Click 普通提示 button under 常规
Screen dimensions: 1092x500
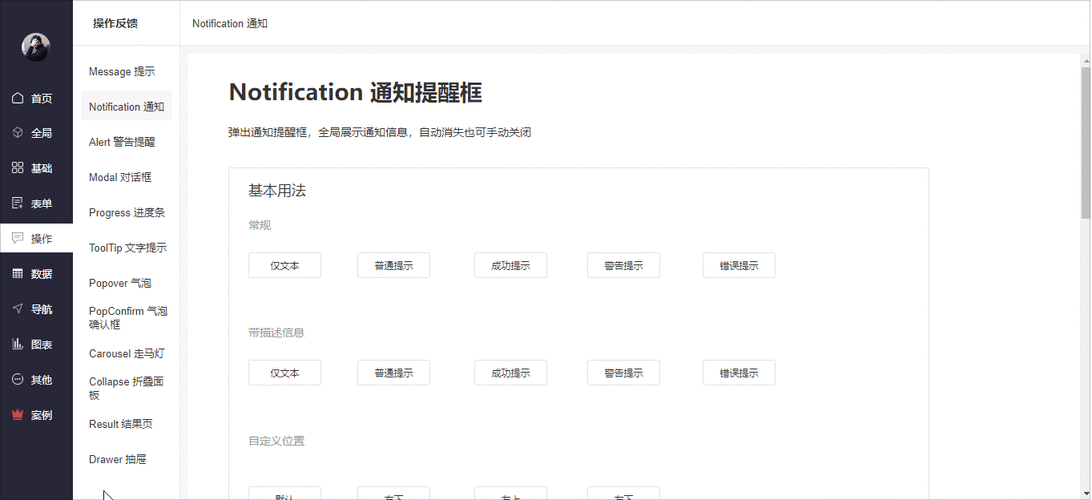393,265
